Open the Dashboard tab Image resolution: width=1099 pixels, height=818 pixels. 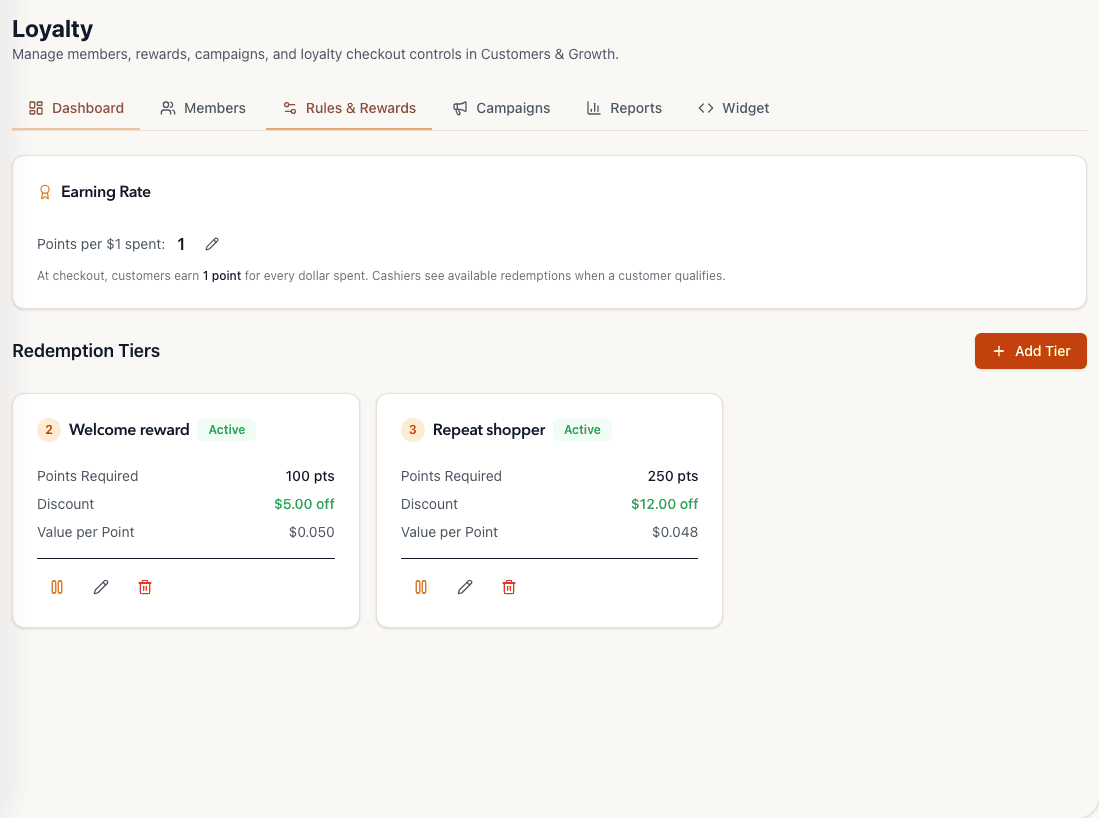76,108
